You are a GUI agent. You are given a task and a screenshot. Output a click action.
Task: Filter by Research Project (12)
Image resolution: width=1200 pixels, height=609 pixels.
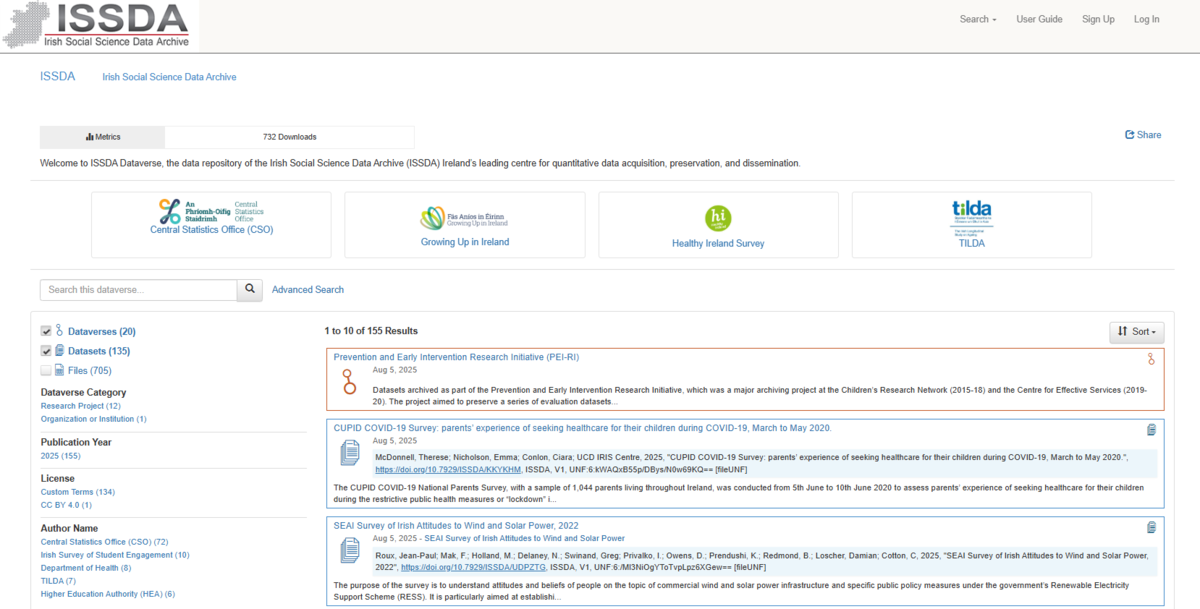tap(81, 406)
